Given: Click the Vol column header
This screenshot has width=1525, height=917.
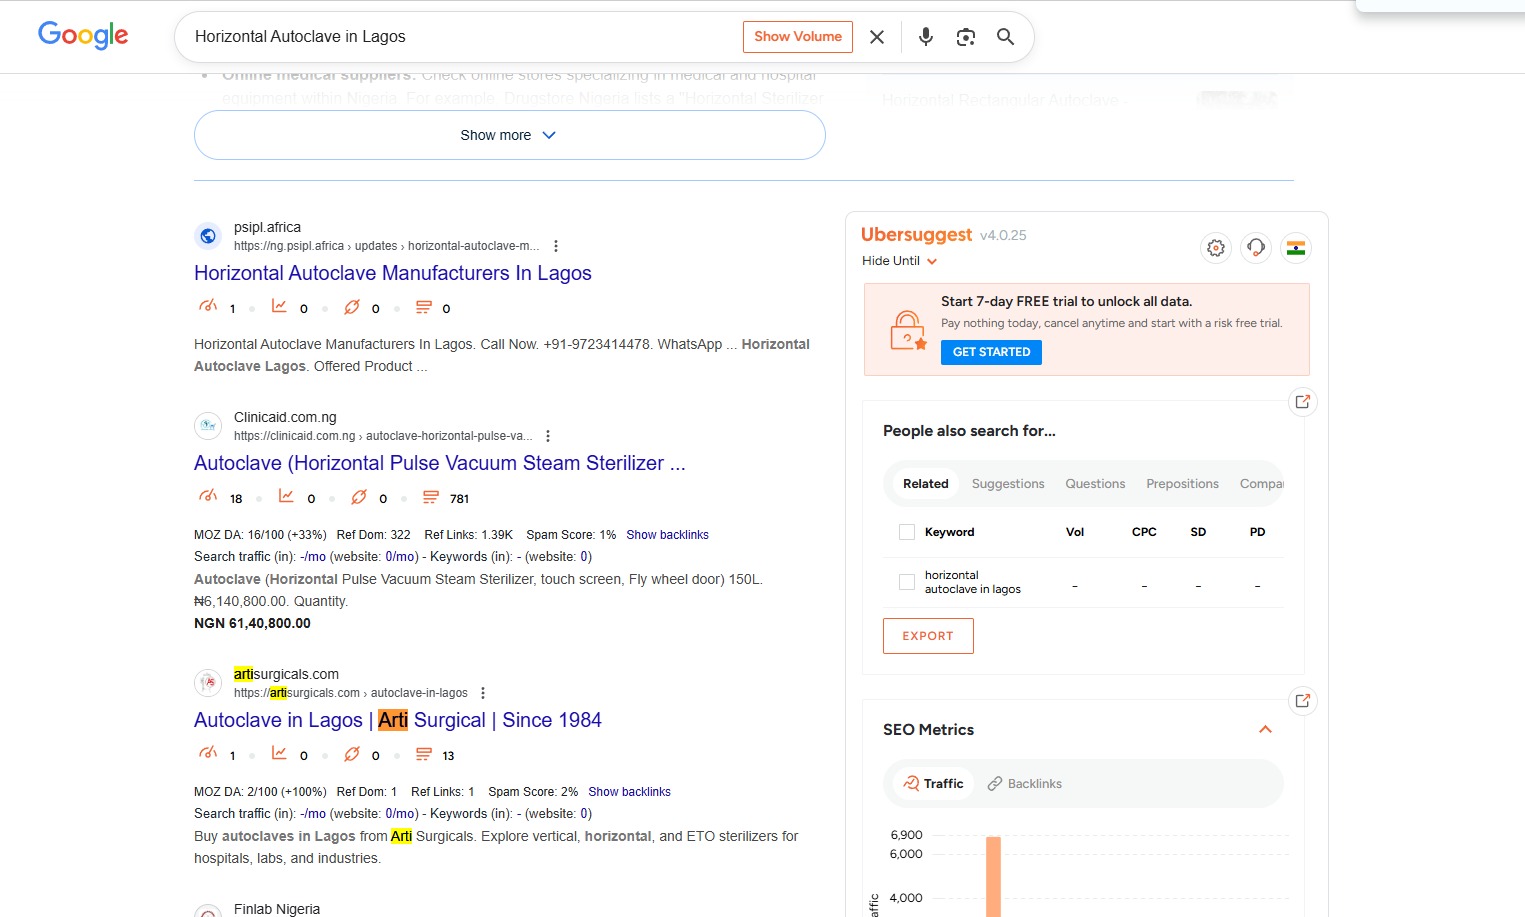Looking at the screenshot, I should (x=1075, y=532).
